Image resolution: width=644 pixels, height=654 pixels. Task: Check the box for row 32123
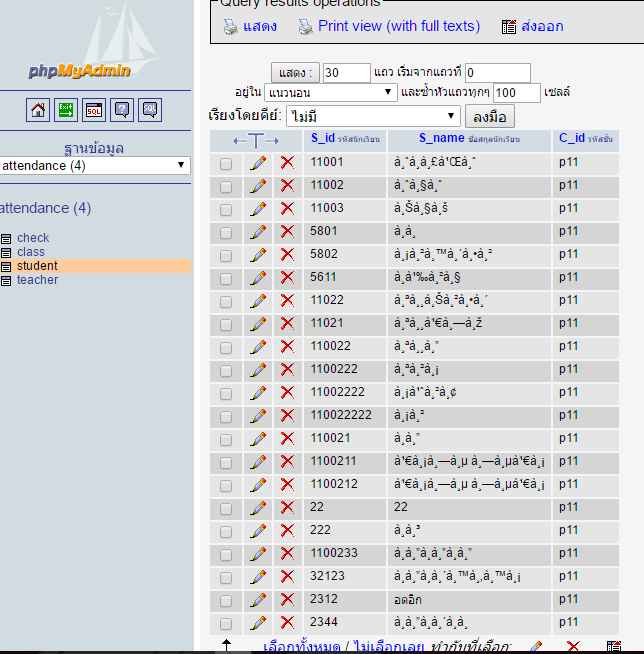[226, 578]
